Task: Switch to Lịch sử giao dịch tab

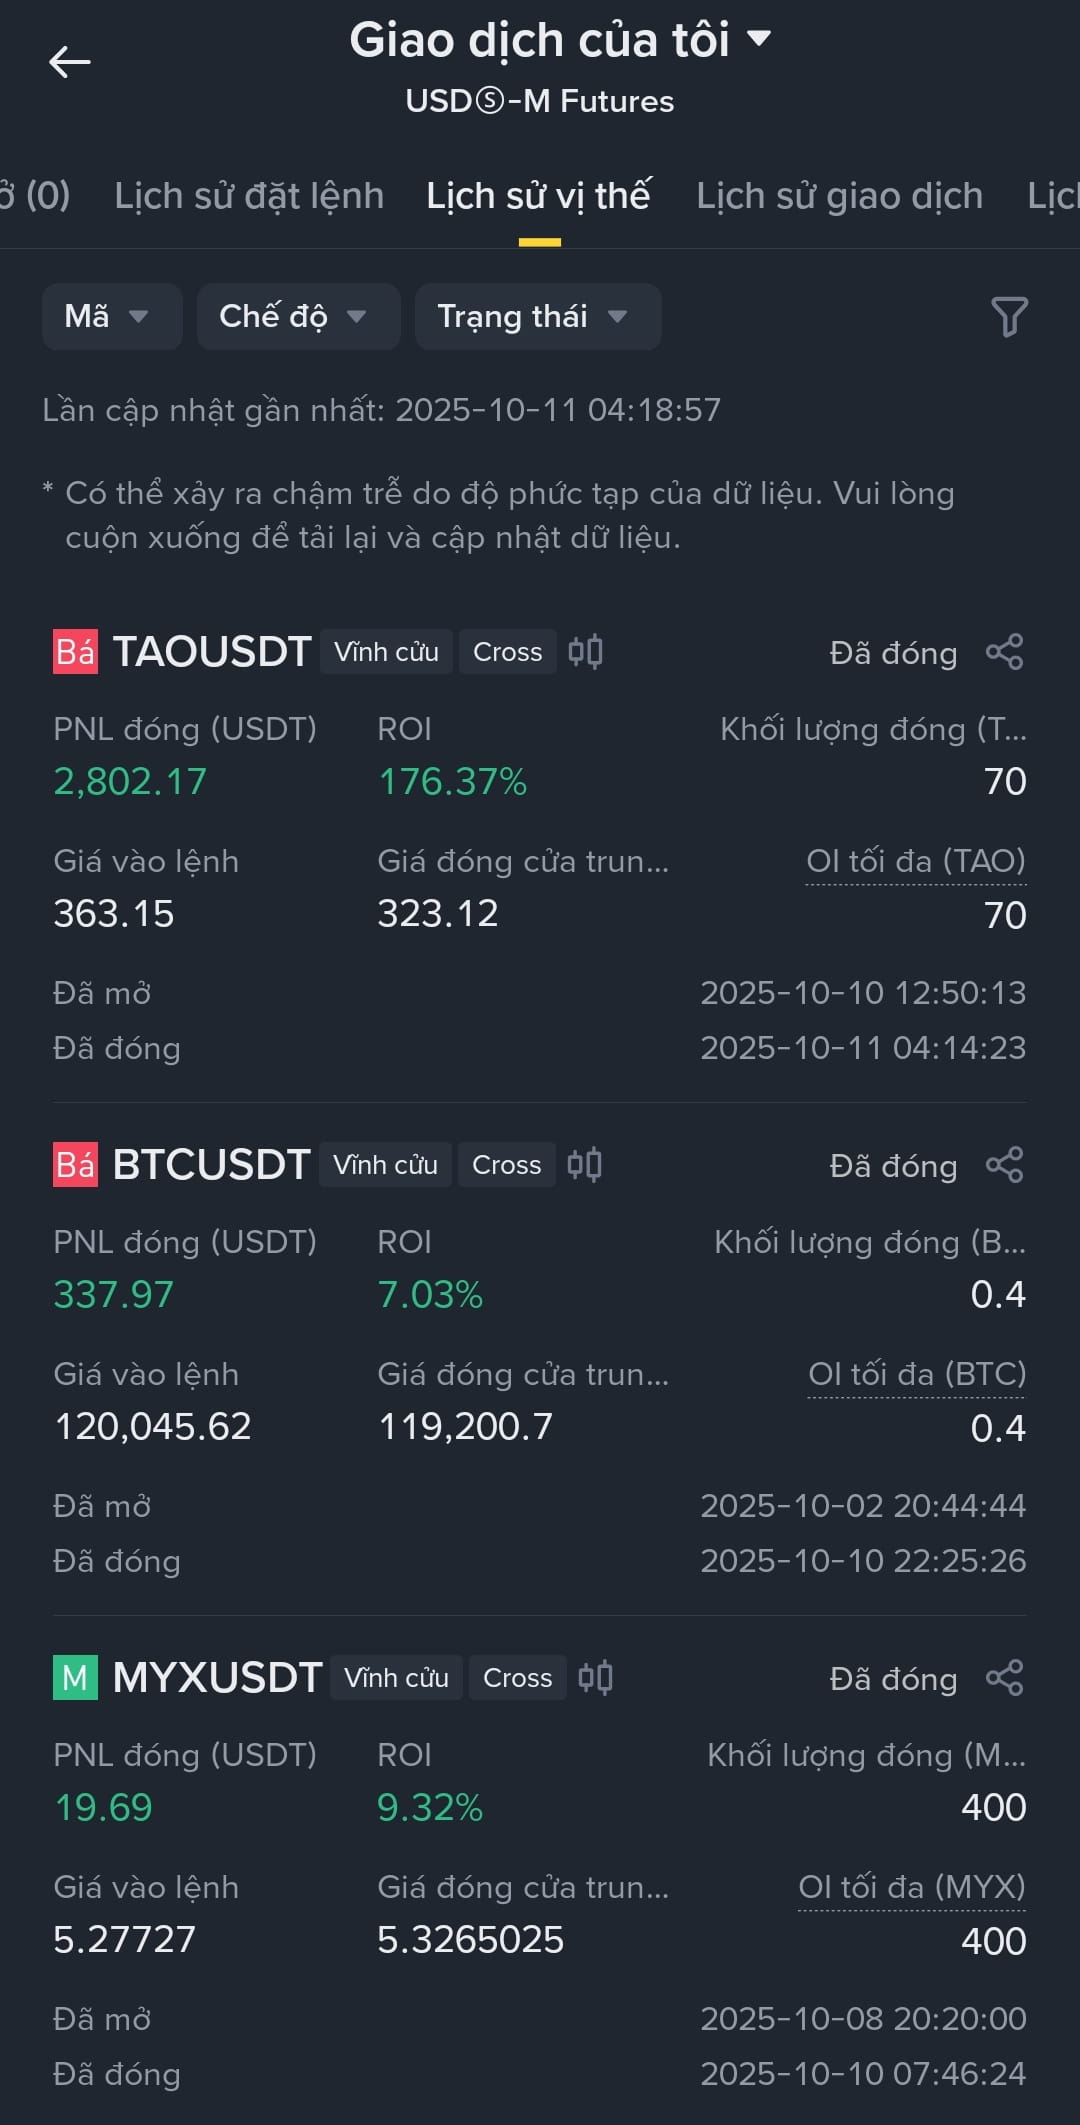Action: (839, 196)
